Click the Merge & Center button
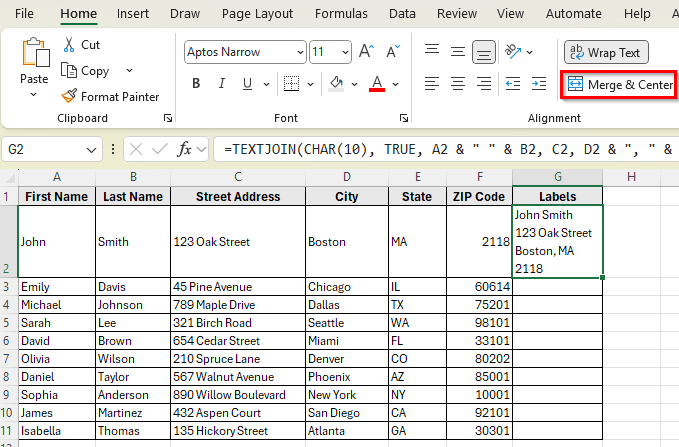 (618, 85)
